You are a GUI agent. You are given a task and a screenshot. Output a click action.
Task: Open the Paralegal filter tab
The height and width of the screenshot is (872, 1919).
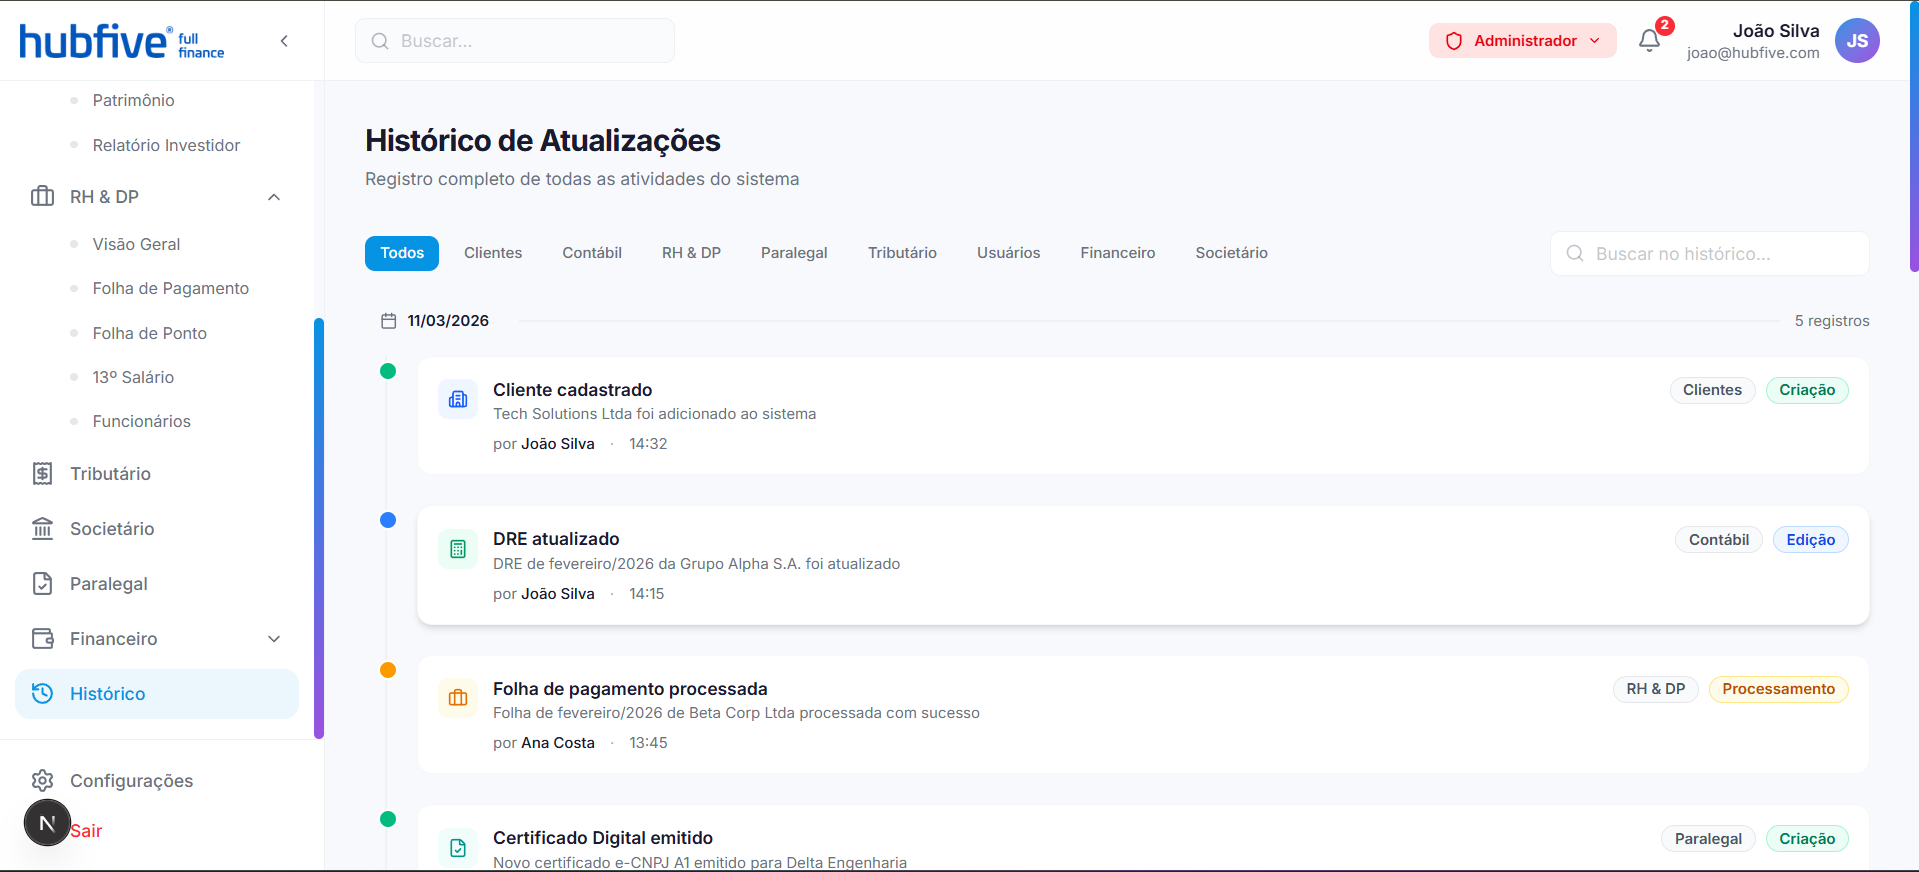point(794,253)
